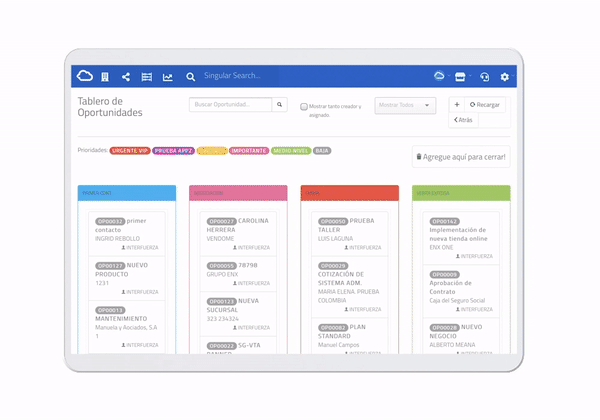Open card OP00029 COTIZACIÓN DE SISTEMA ADM.

point(349,287)
